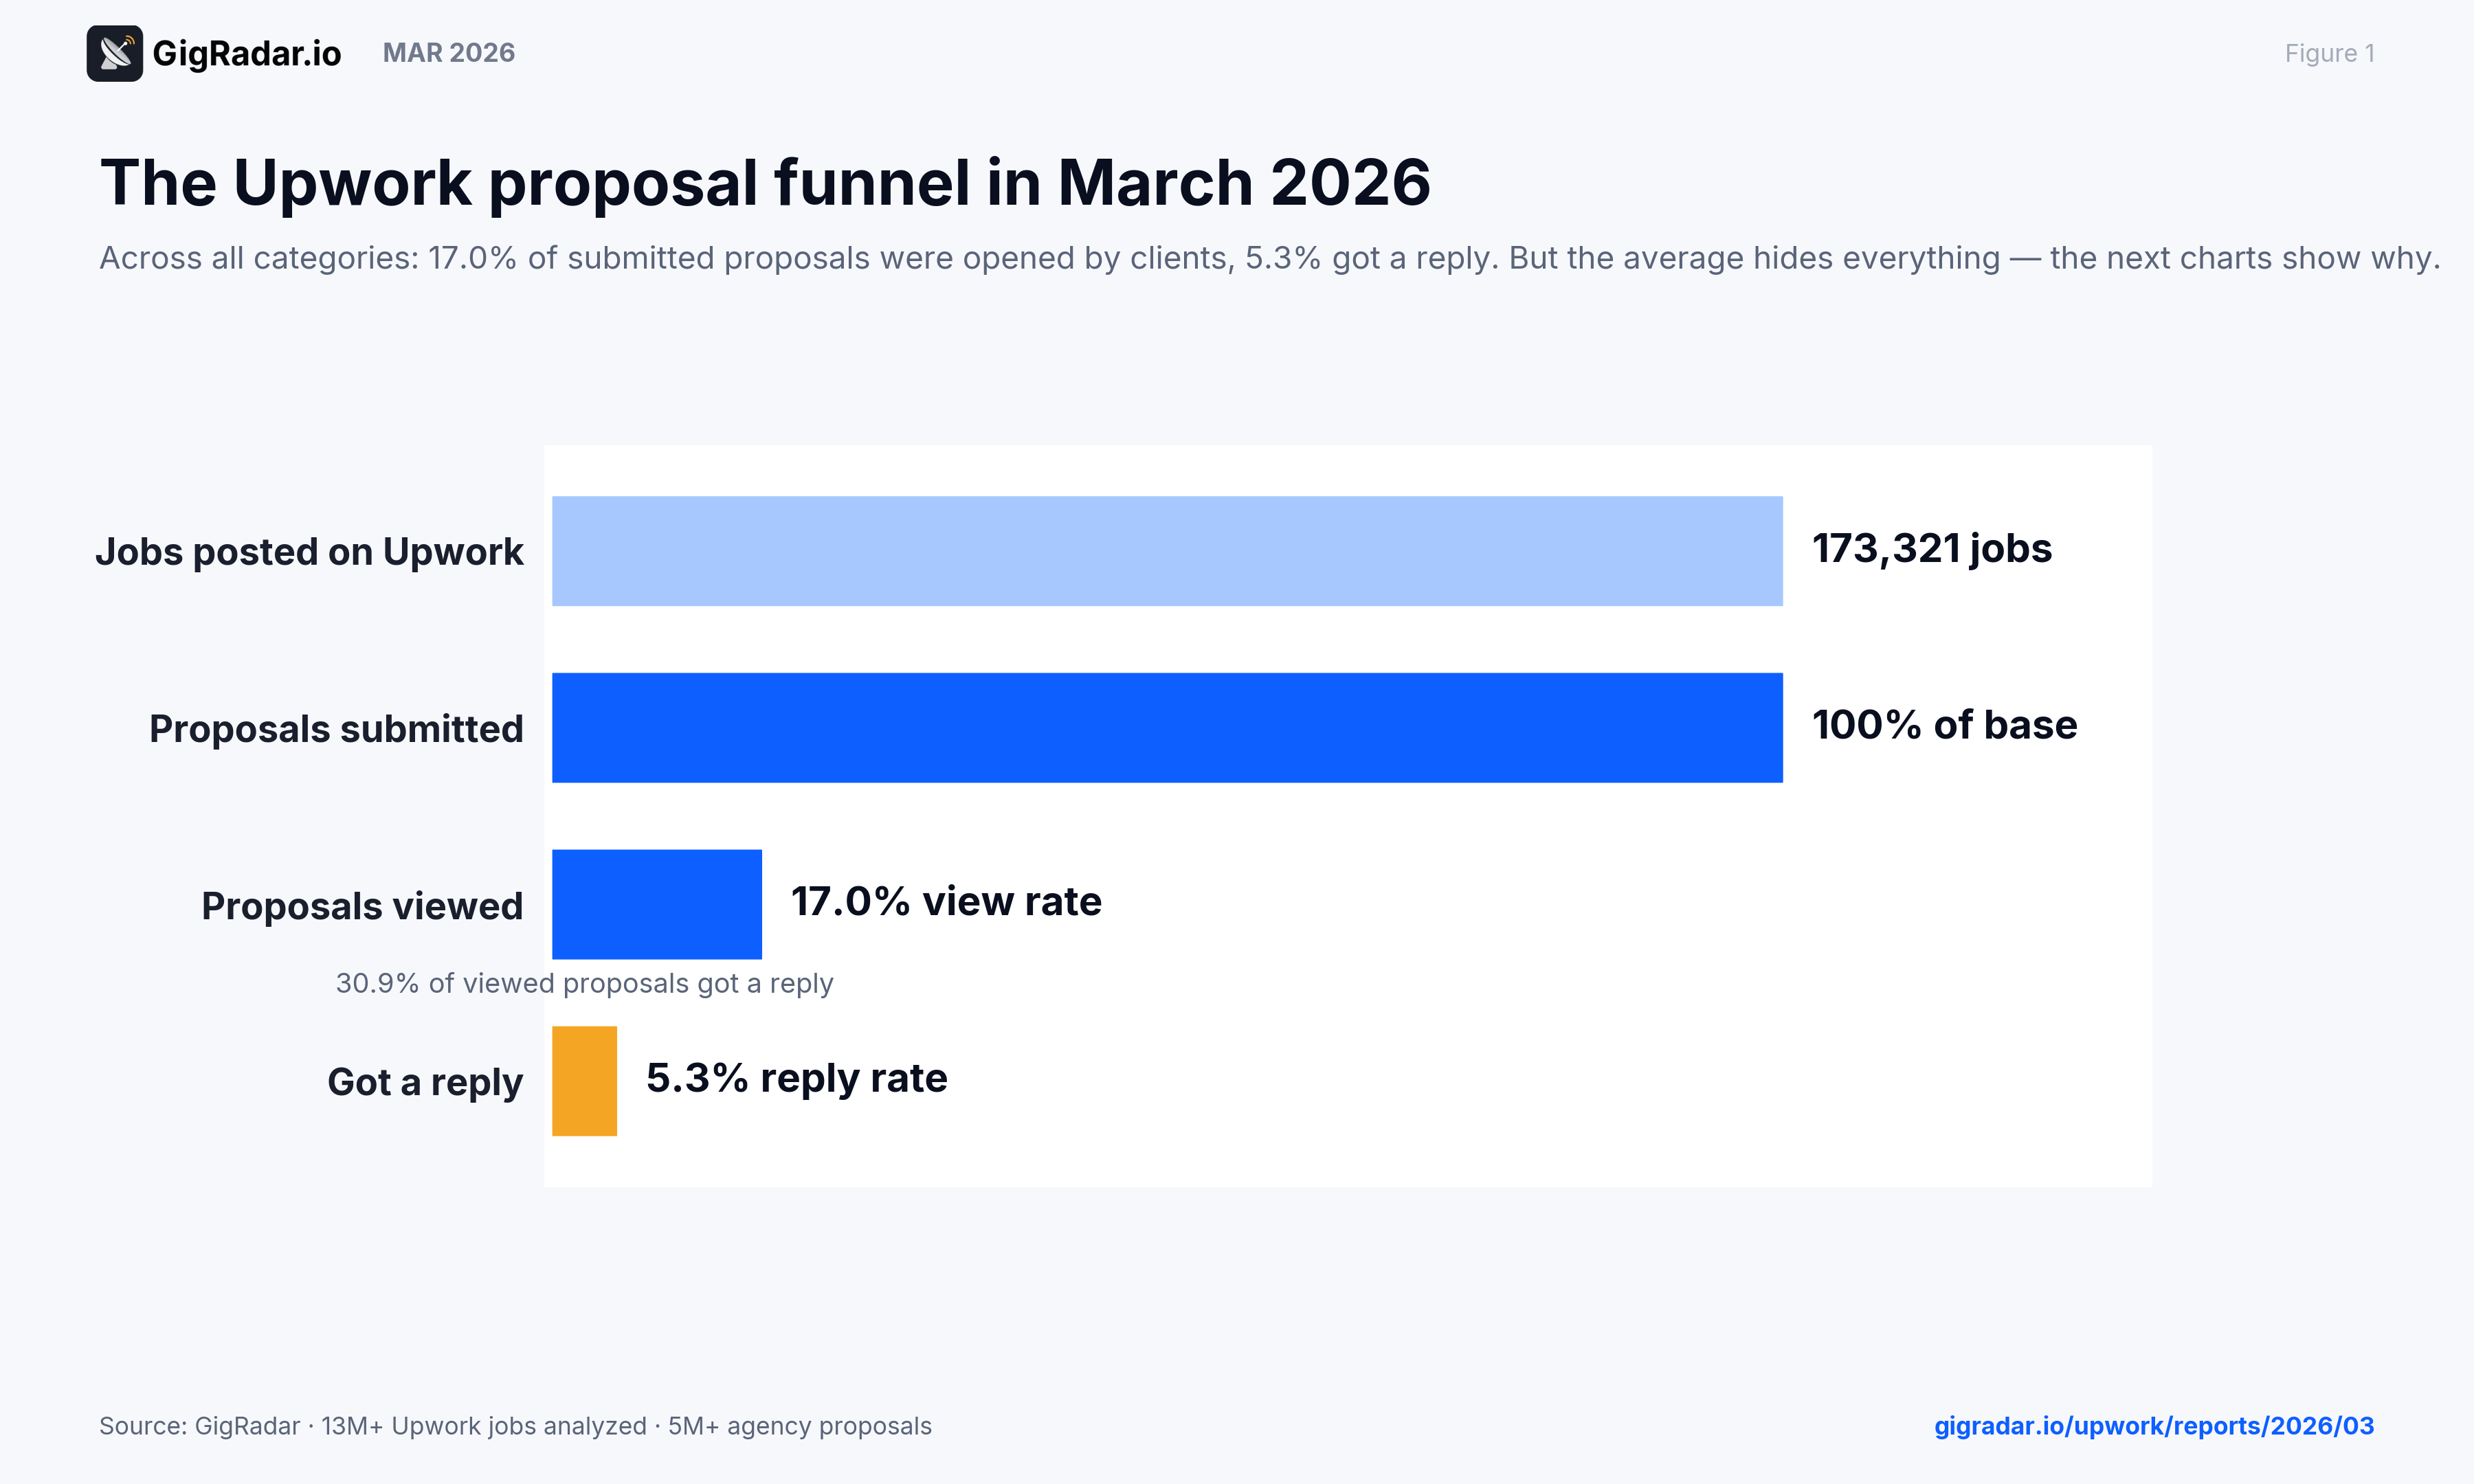This screenshot has width=2474, height=1484.
Task: Click the 30.9% of viewed proposals annotation
Action: pyautogui.click(x=584, y=983)
